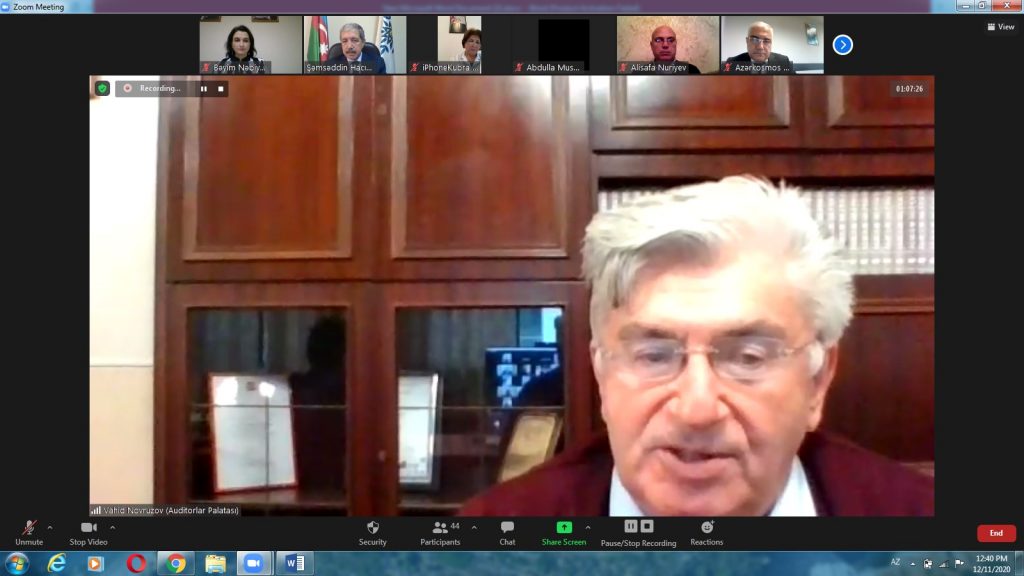Click the green encryption shield icon
This screenshot has width=1024, height=576.
(102, 88)
